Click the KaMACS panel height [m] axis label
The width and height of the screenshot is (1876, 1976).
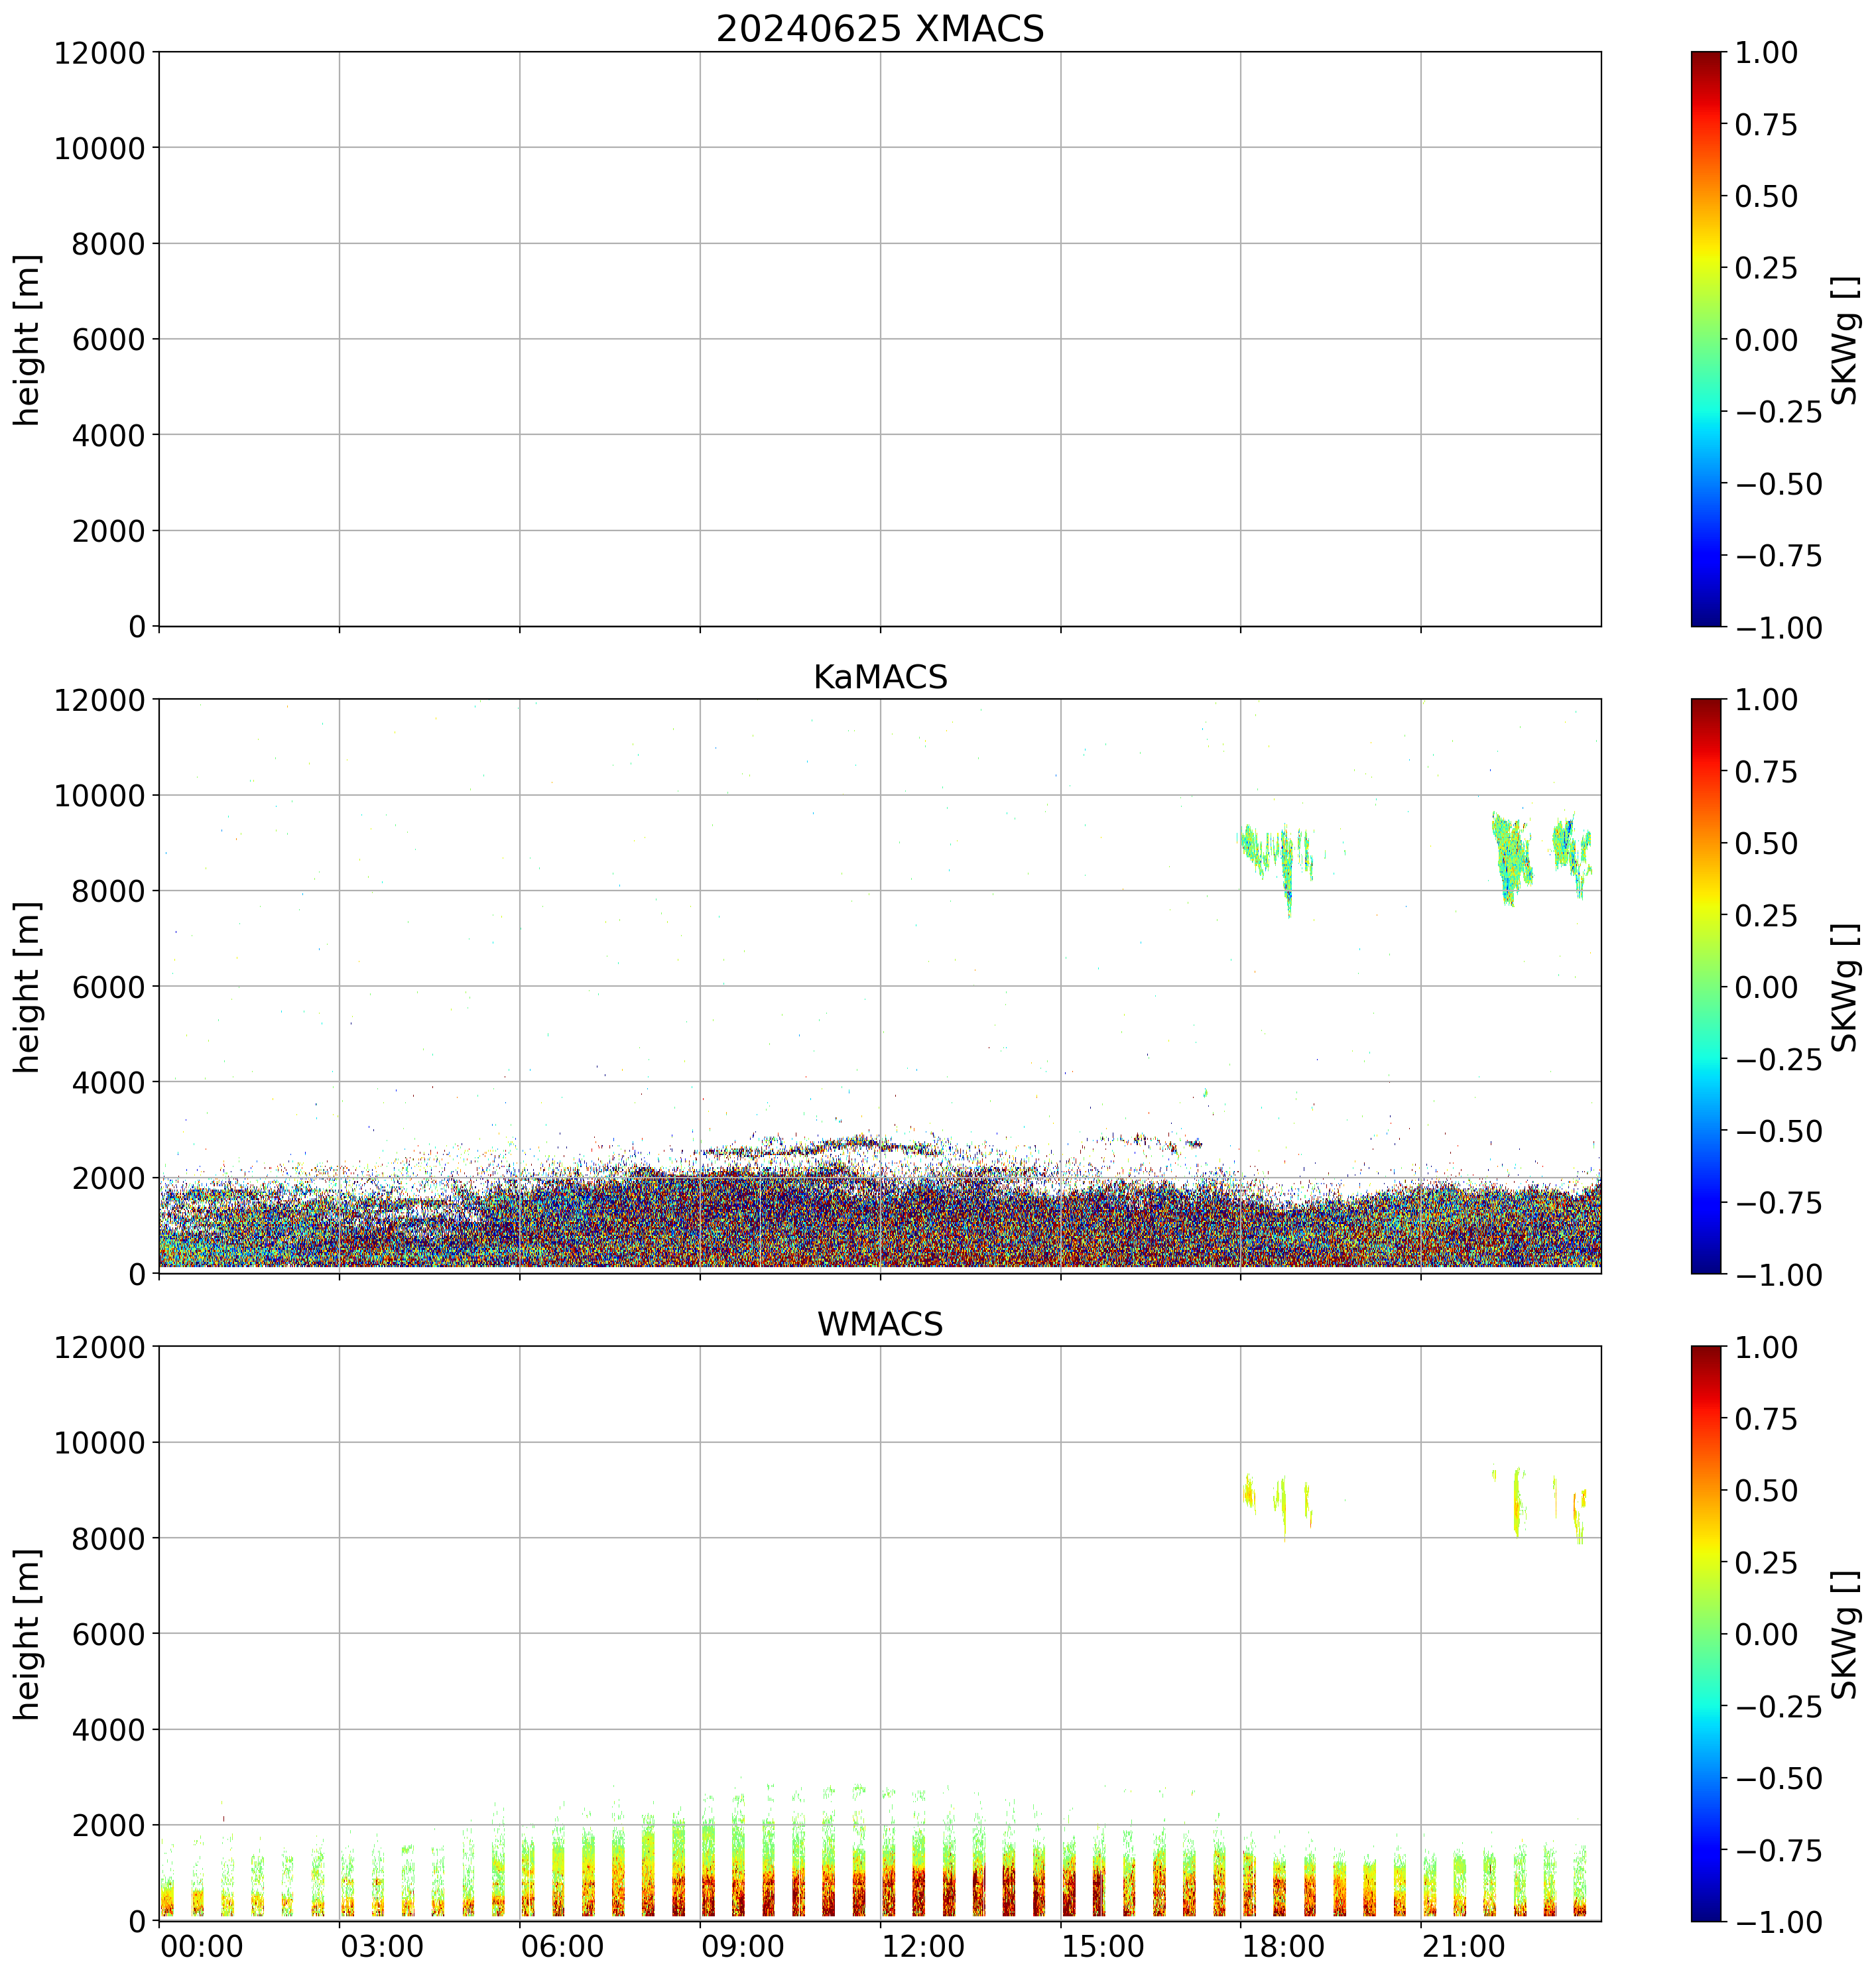[28, 987]
